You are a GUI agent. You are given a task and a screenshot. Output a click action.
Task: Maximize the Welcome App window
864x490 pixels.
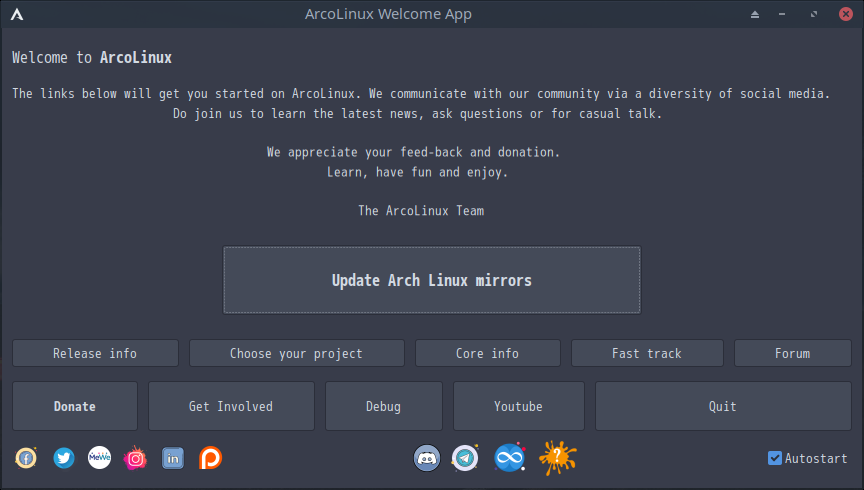[814, 14]
